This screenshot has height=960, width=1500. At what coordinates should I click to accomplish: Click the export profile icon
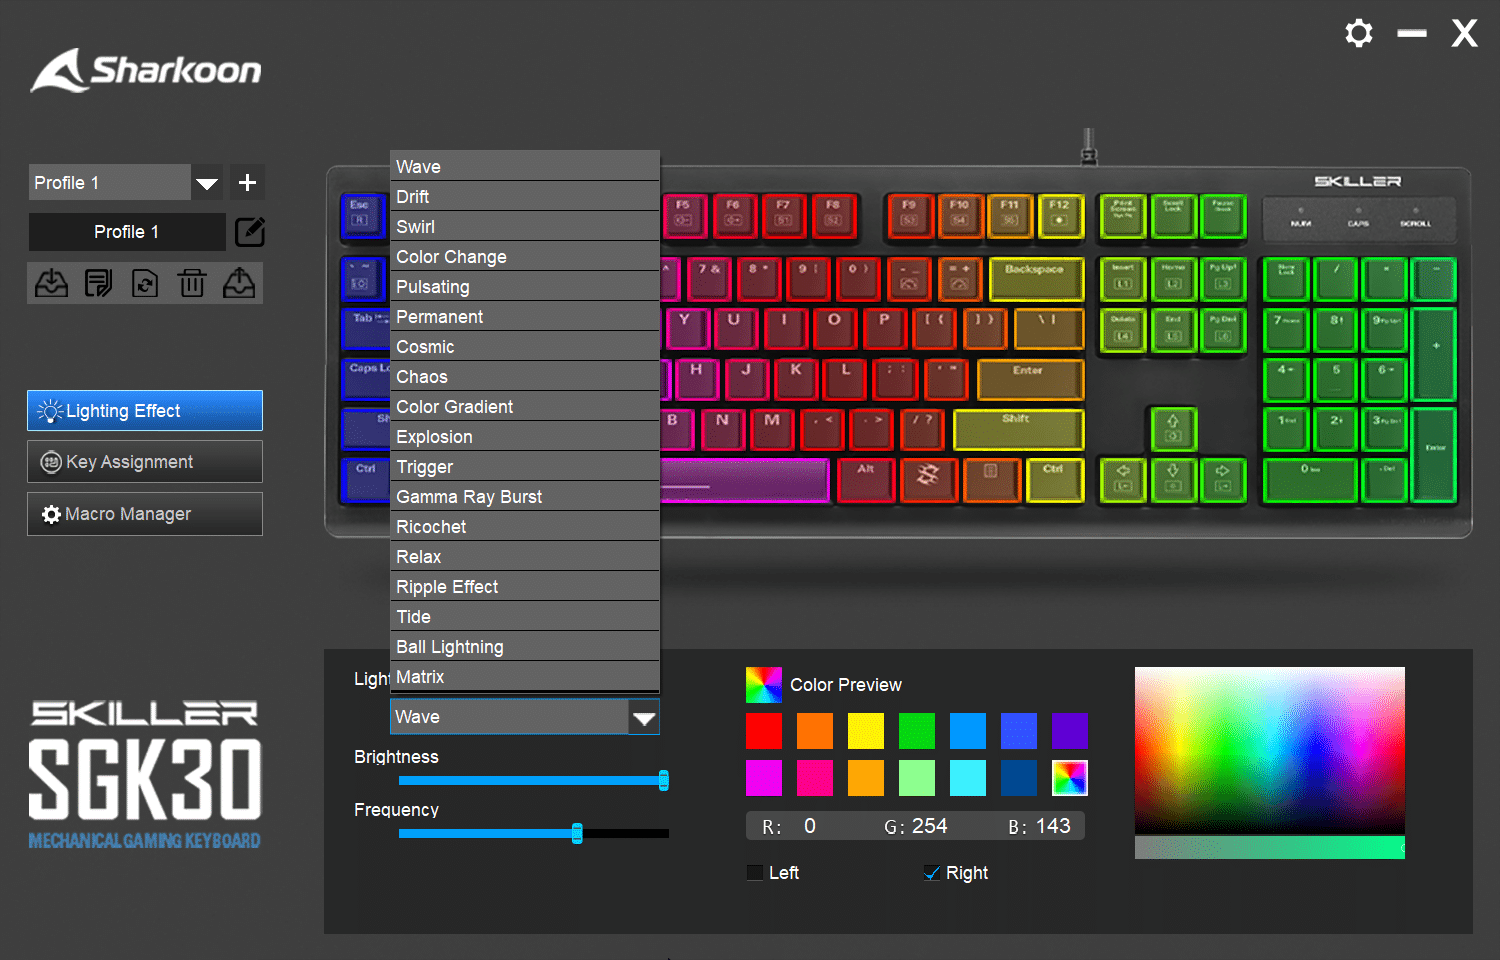238,284
